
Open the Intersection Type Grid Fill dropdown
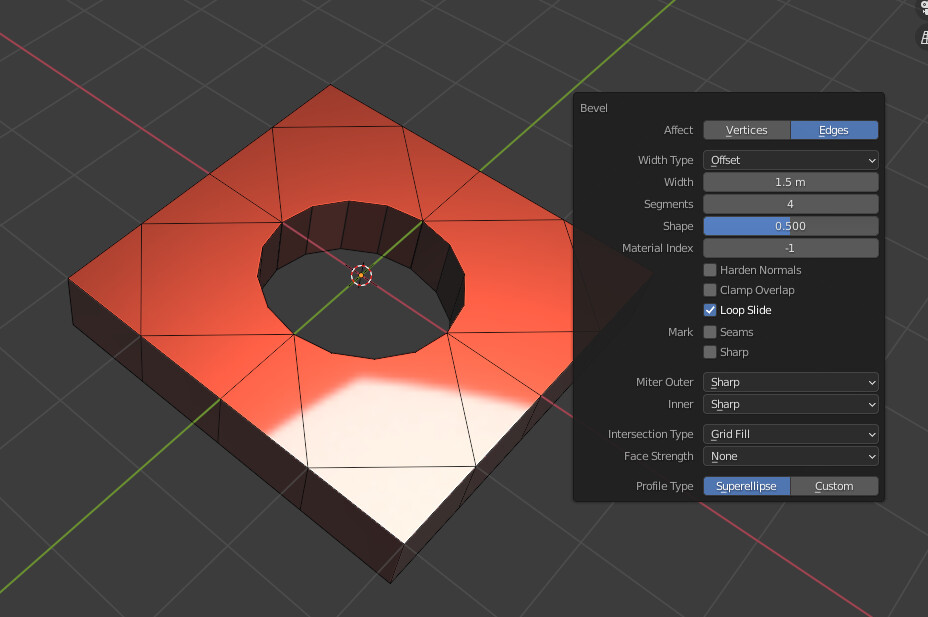point(790,434)
